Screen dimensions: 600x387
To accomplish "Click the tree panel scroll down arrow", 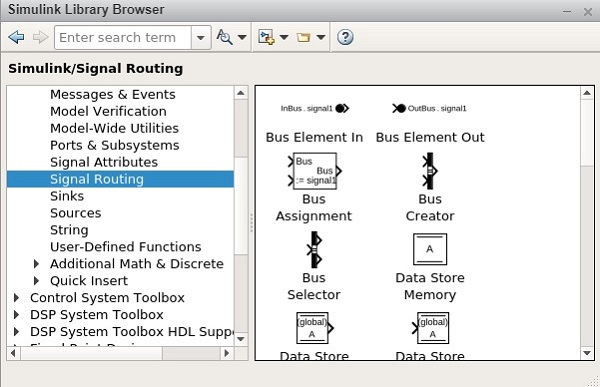I will coord(241,339).
